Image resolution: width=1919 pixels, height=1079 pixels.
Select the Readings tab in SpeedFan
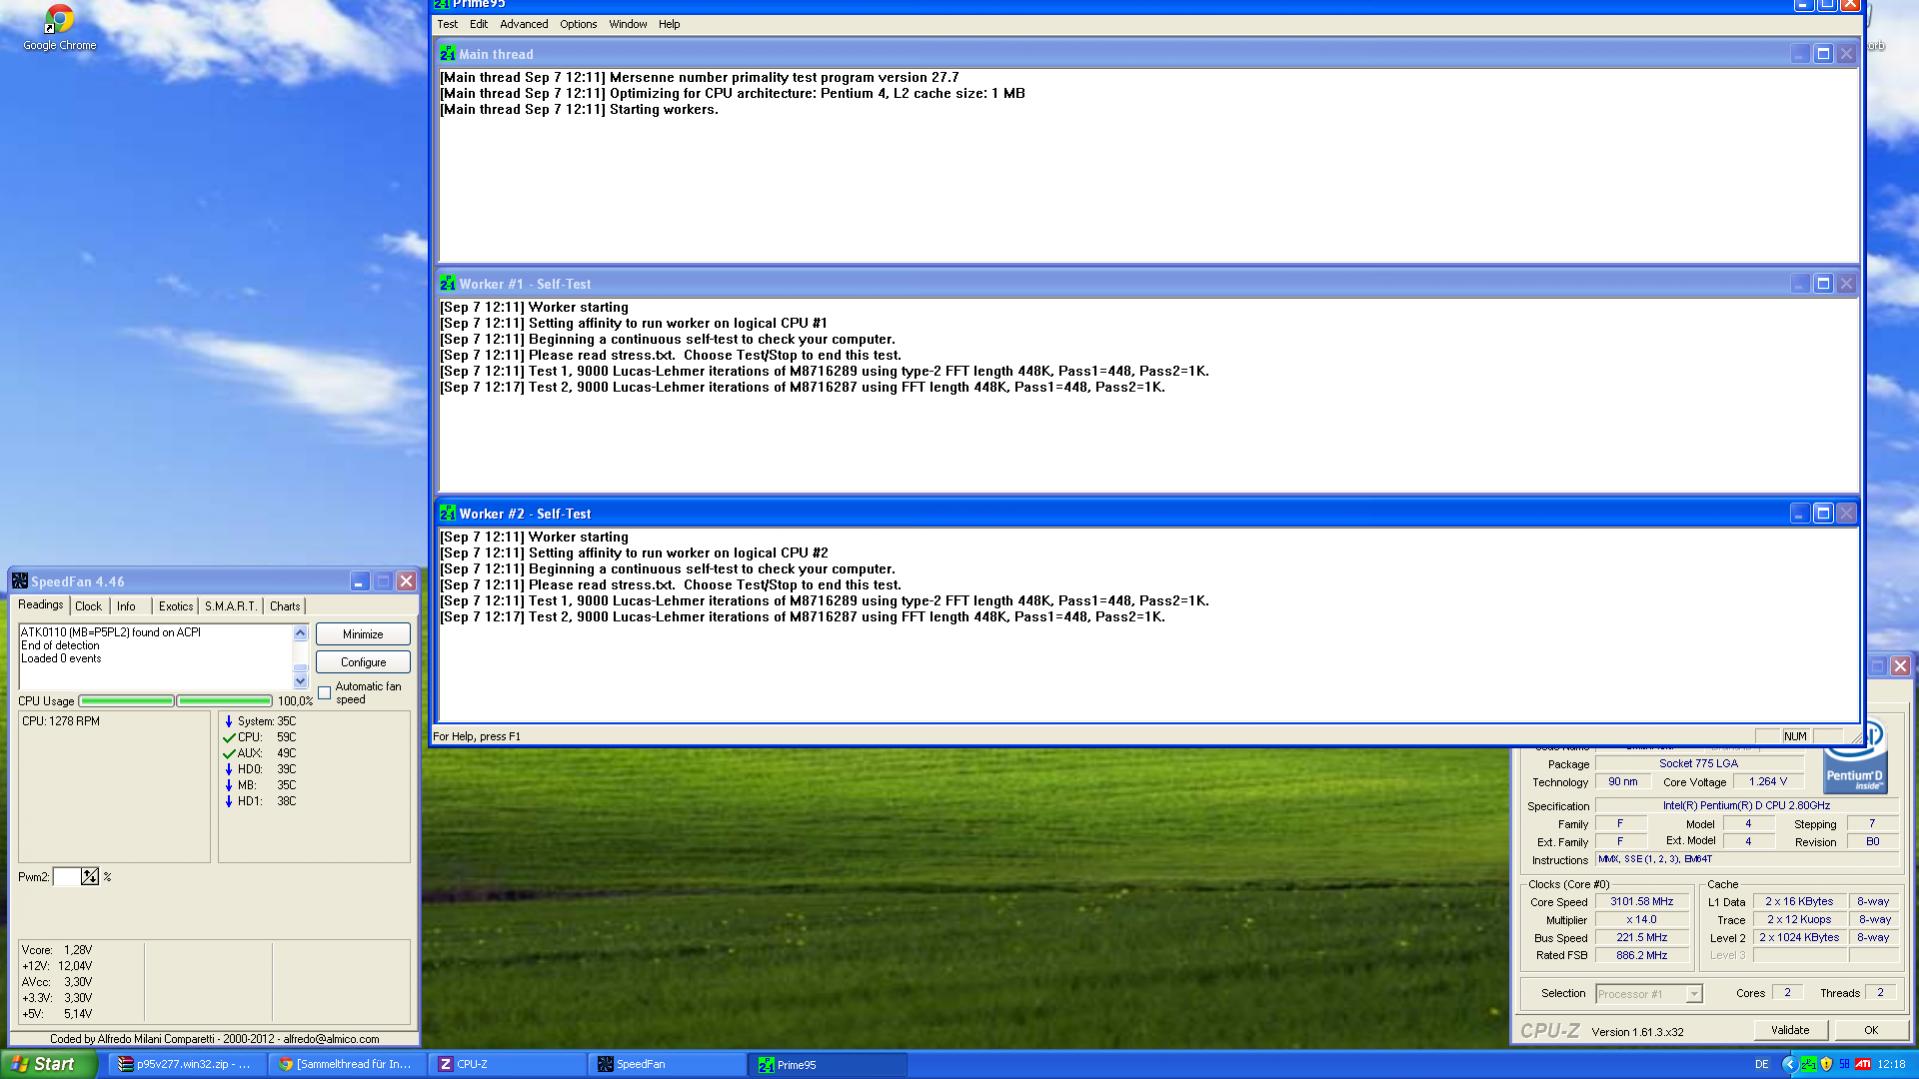[40, 605]
